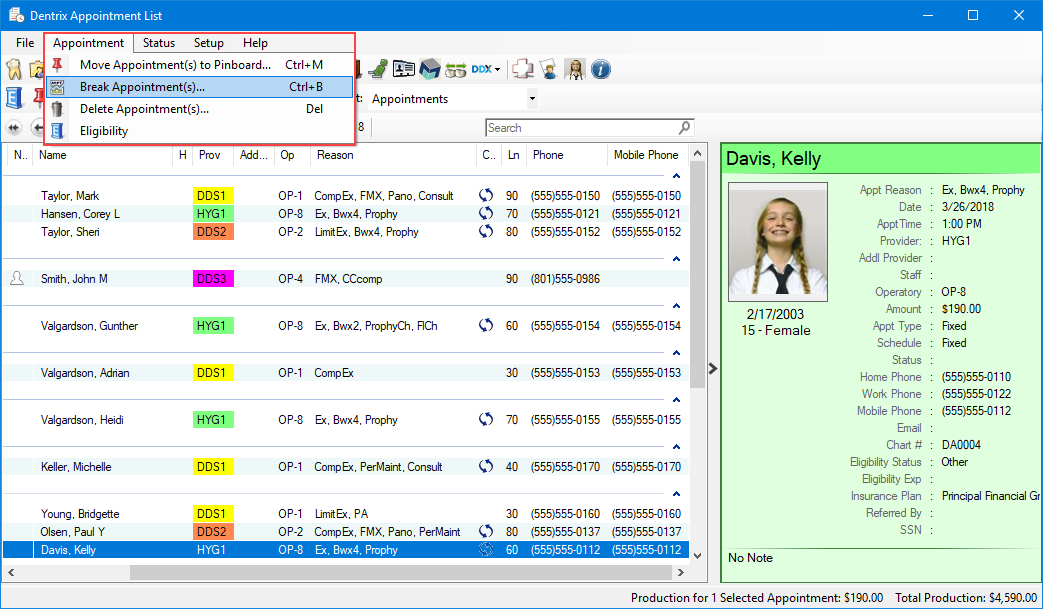
Task: Collapse the patient info panel arrow
Action: tap(712, 368)
